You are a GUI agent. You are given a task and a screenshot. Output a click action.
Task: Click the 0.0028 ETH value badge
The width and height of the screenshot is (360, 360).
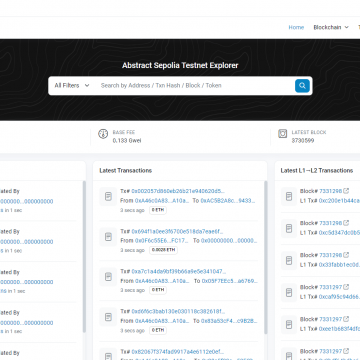point(163,250)
